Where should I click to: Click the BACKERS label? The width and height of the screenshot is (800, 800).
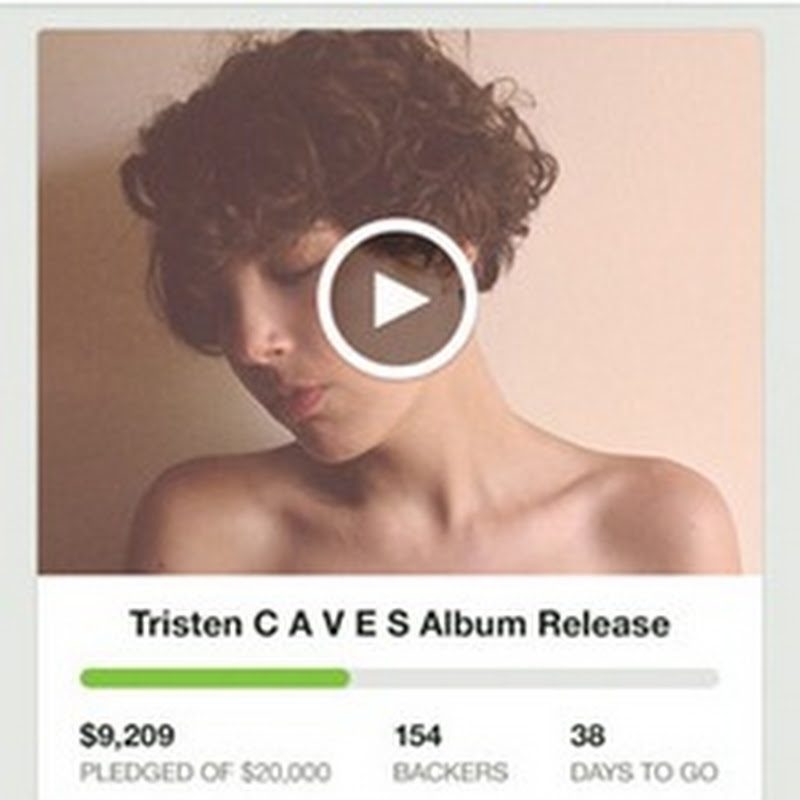tap(451, 772)
